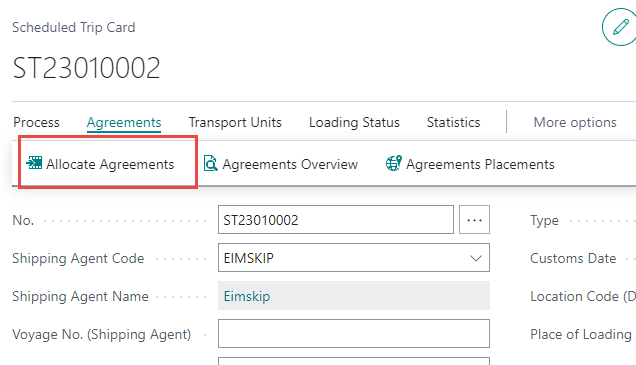Click the Allocate Agreements icon
The height and width of the screenshot is (365, 636).
pos(34,163)
